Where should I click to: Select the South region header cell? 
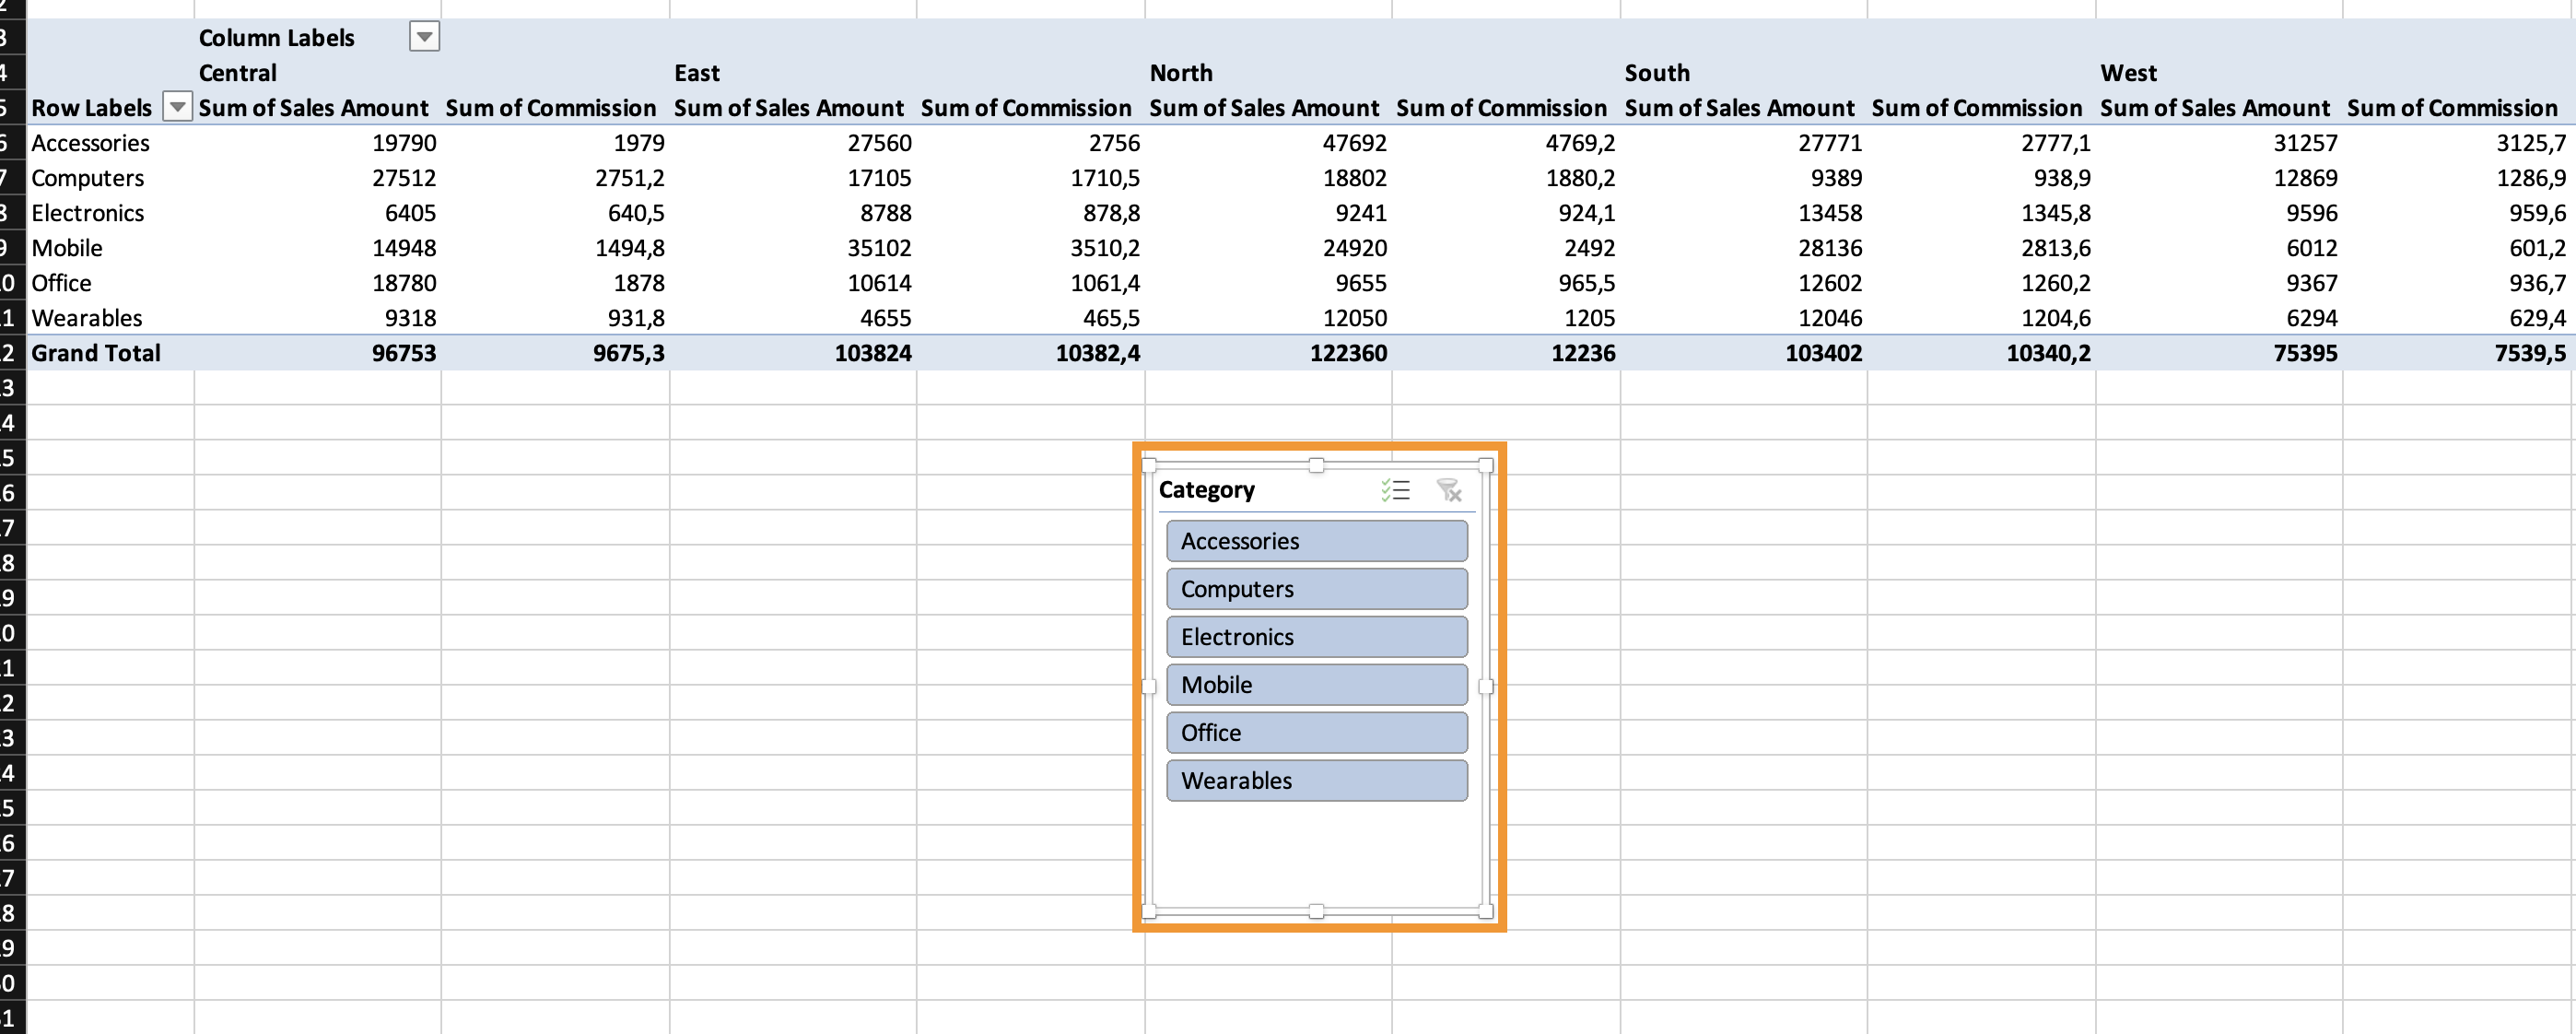click(x=1657, y=73)
